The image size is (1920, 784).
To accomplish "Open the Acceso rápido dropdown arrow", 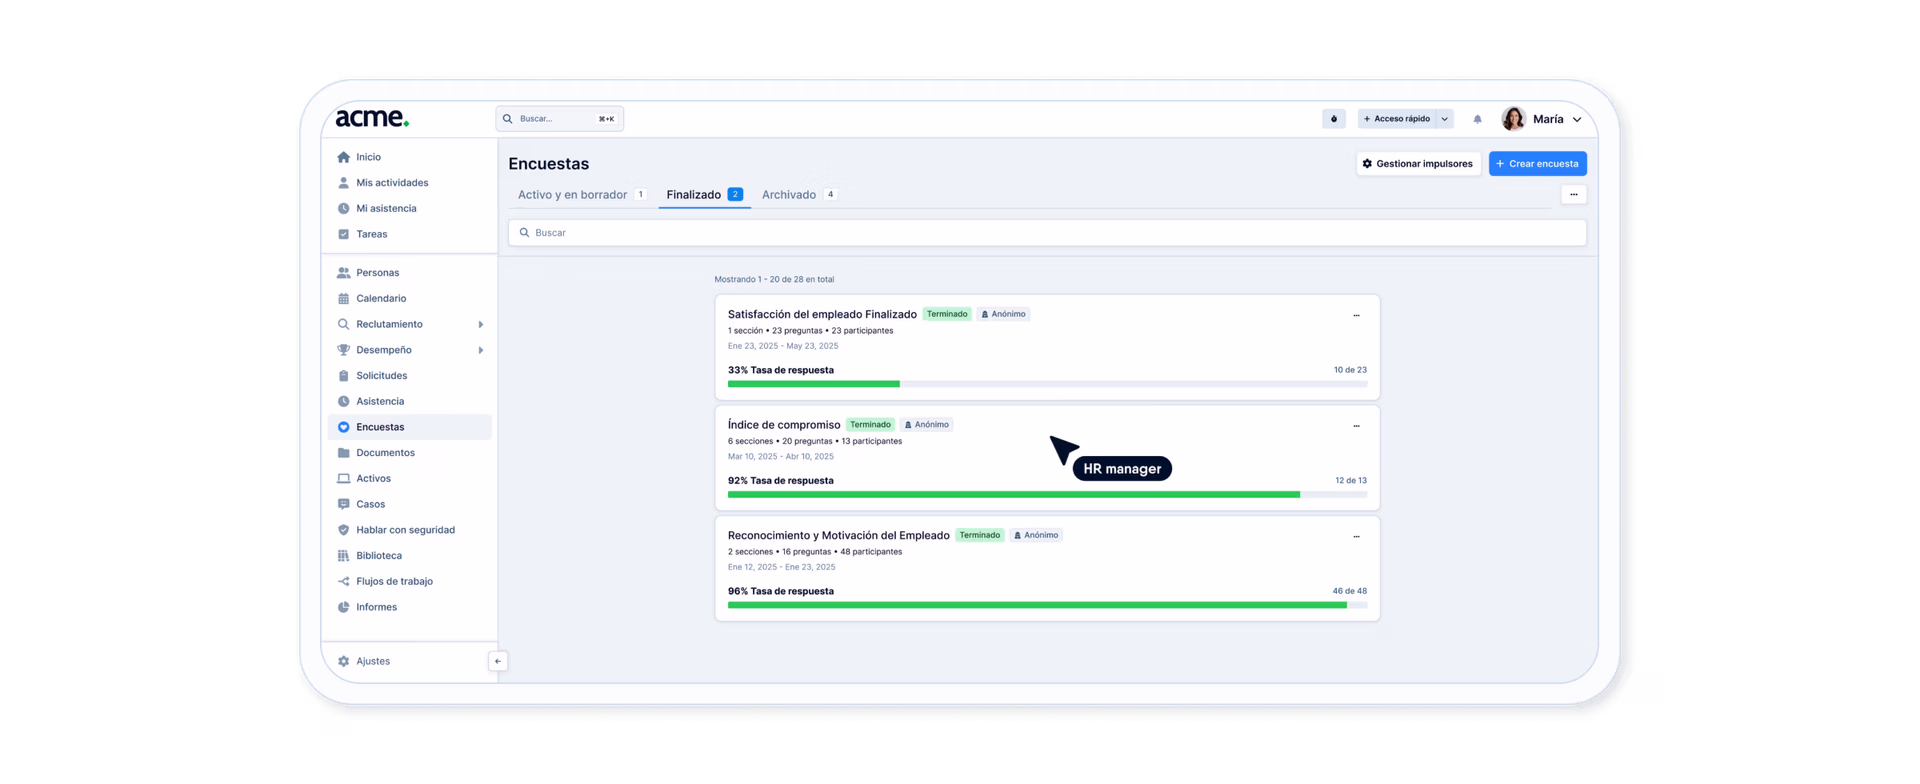I will coord(1445,119).
